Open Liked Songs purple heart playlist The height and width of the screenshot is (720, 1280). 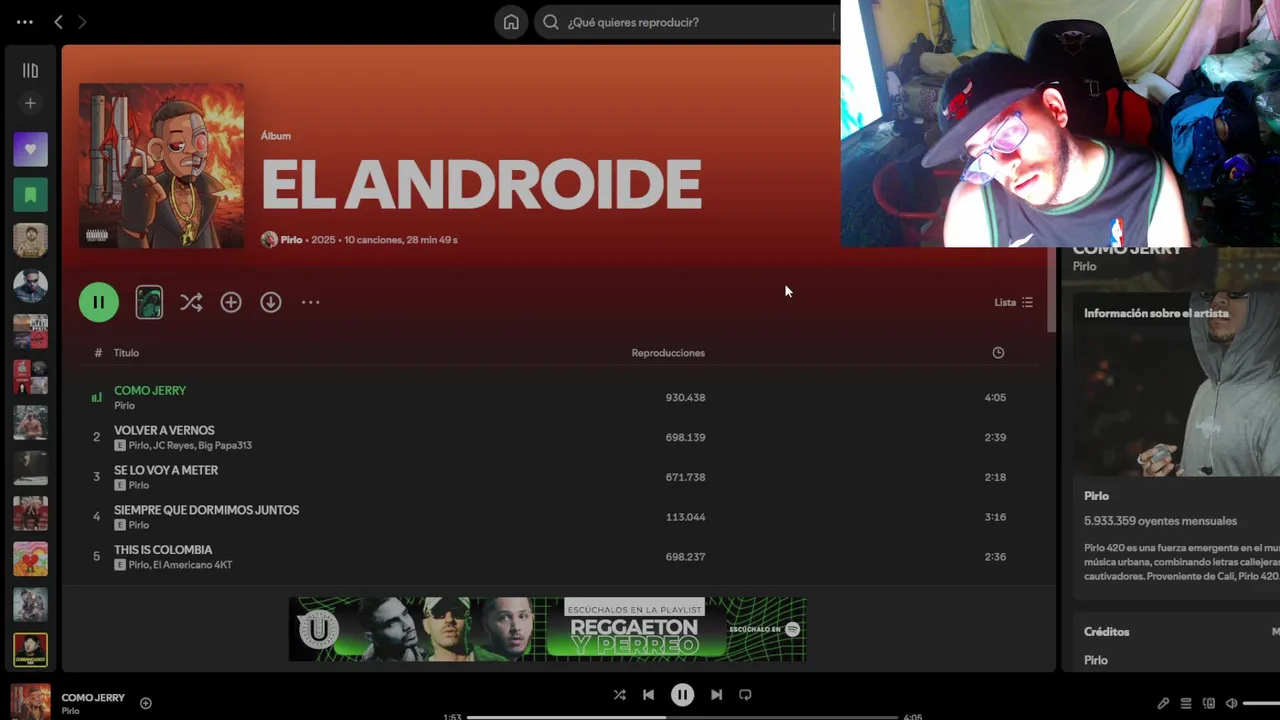[30, 149]
